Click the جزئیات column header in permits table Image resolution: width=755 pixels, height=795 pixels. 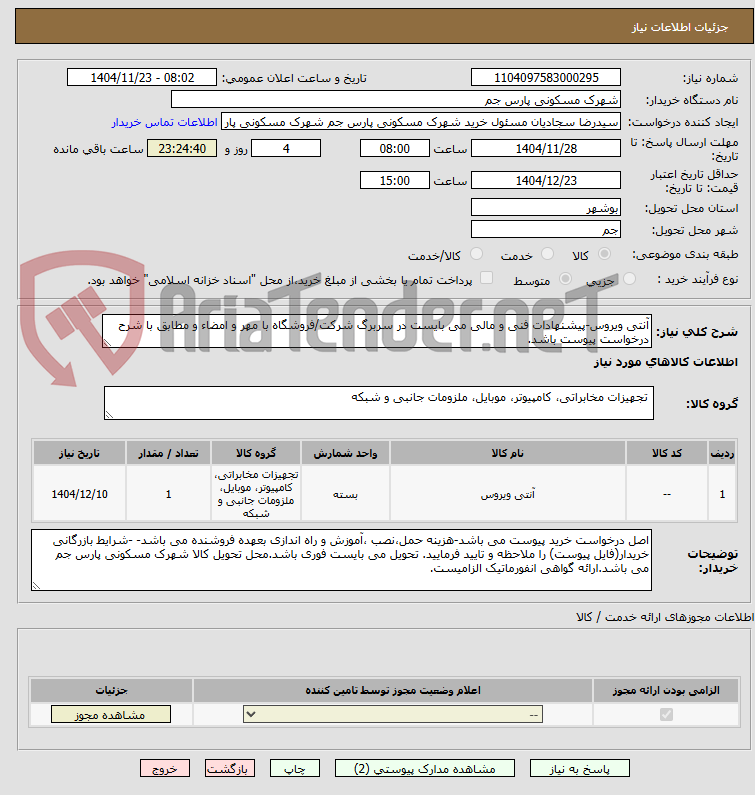pos(111,690)
